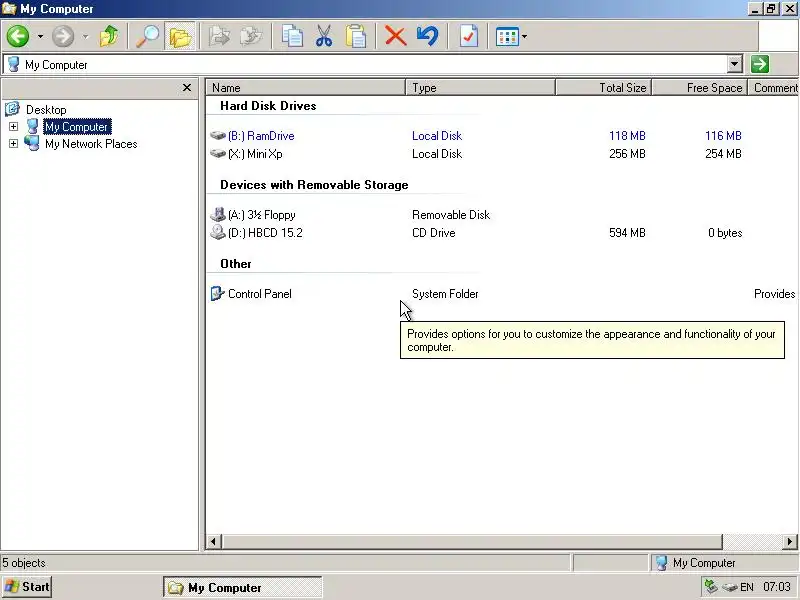Click the Hard Disk Drives group header
This screenshot has width=800, height=600.
pyautogui.click(x=268, y=106)
